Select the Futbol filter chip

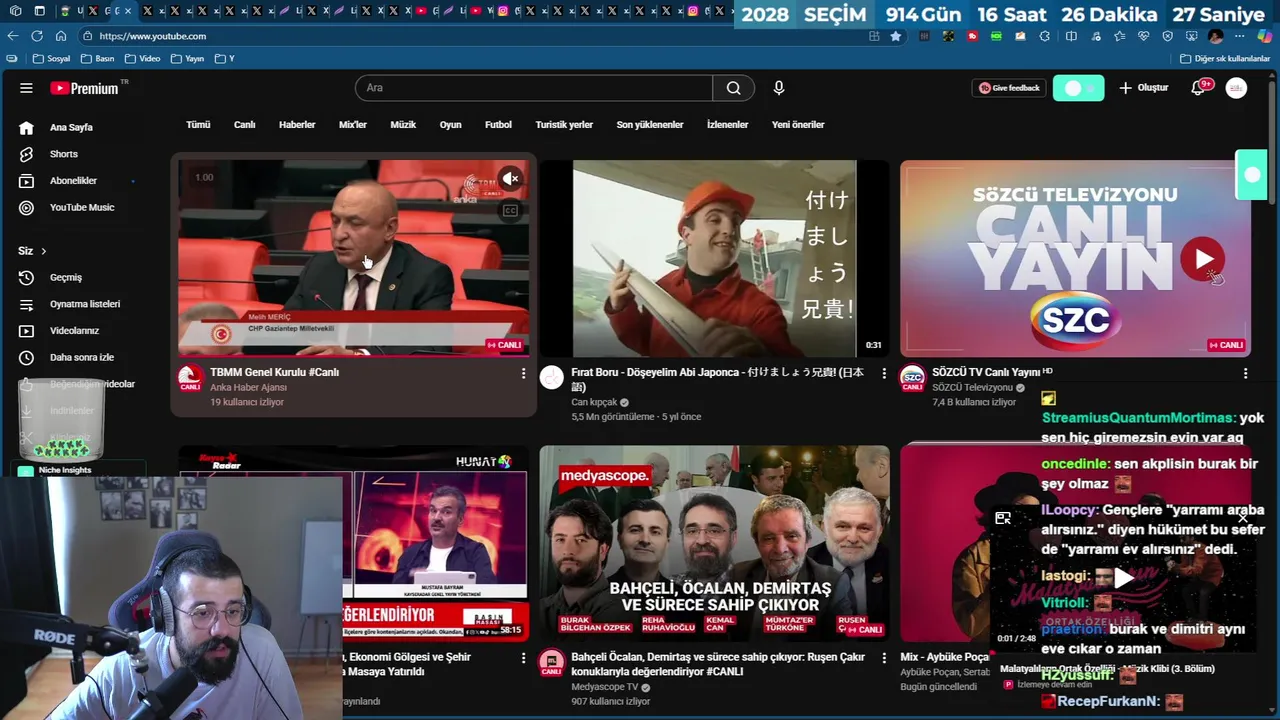click(x=498, y=125)
